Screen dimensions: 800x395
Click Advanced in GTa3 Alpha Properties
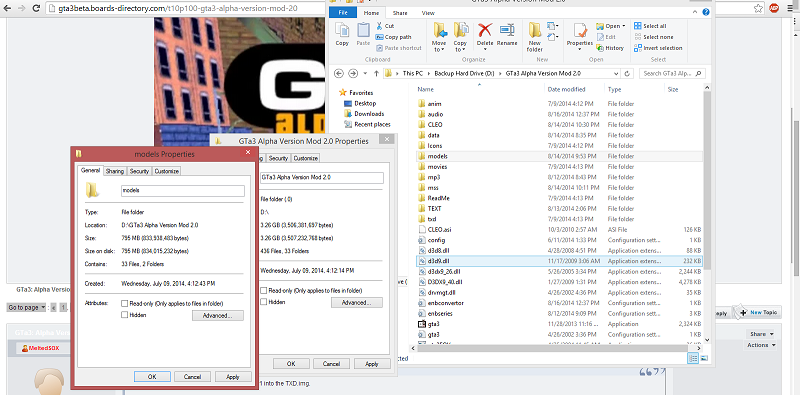357,303
